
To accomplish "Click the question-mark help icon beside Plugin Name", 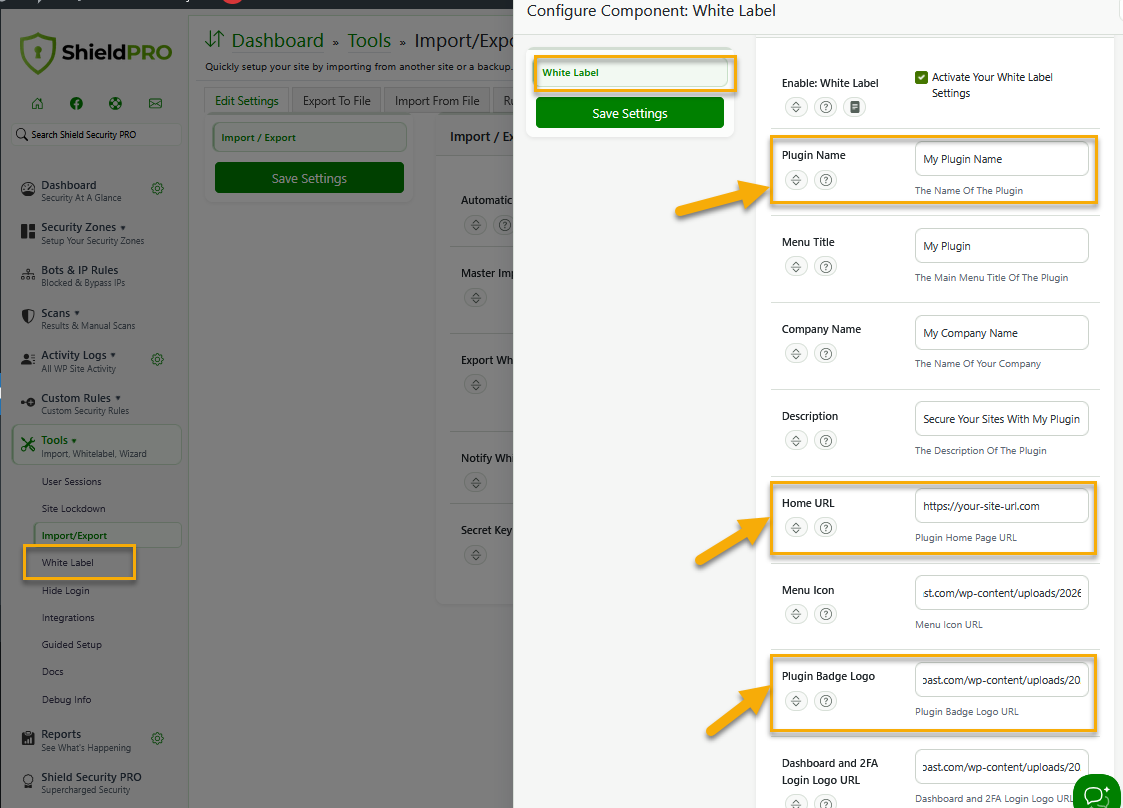I will pos(825,180).
